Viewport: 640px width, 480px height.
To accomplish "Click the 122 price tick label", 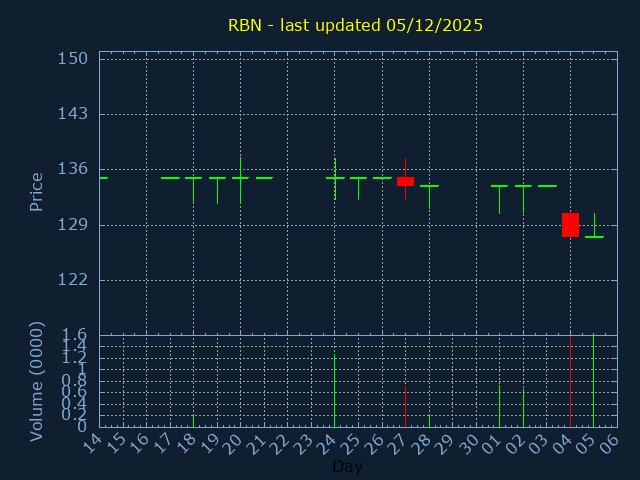I will coord(74,280).
